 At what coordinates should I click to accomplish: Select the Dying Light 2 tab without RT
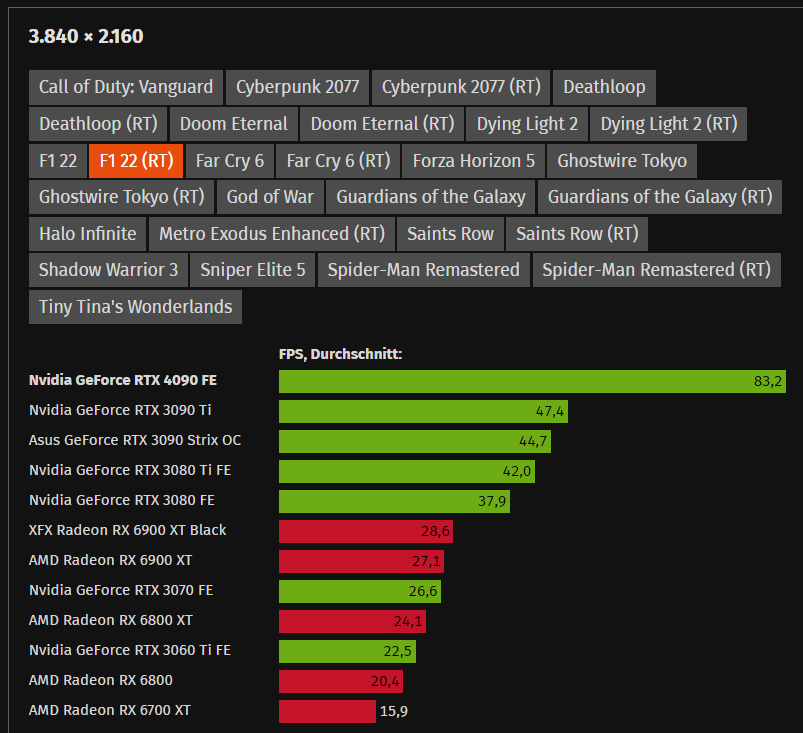[527, 124]
